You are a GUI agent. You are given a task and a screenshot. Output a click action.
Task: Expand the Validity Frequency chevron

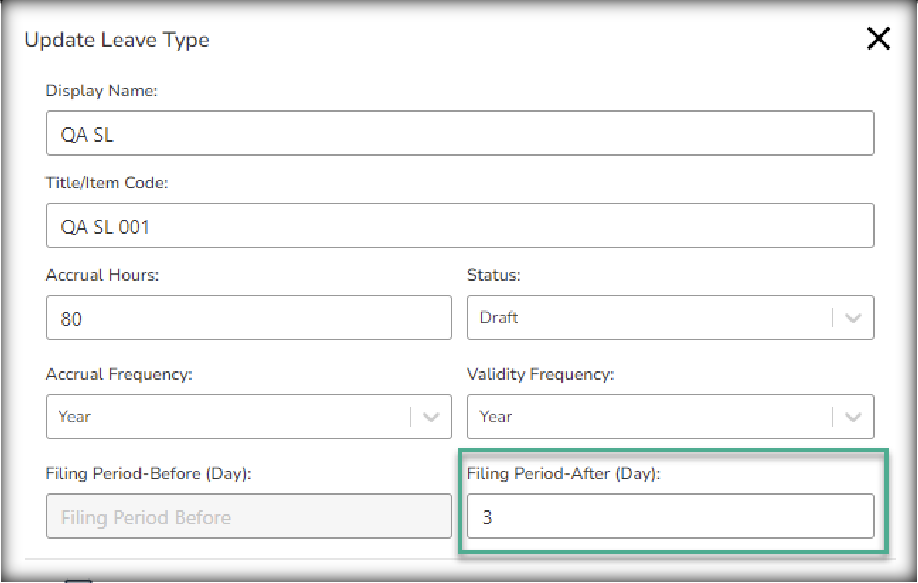(x=853, y=417)
